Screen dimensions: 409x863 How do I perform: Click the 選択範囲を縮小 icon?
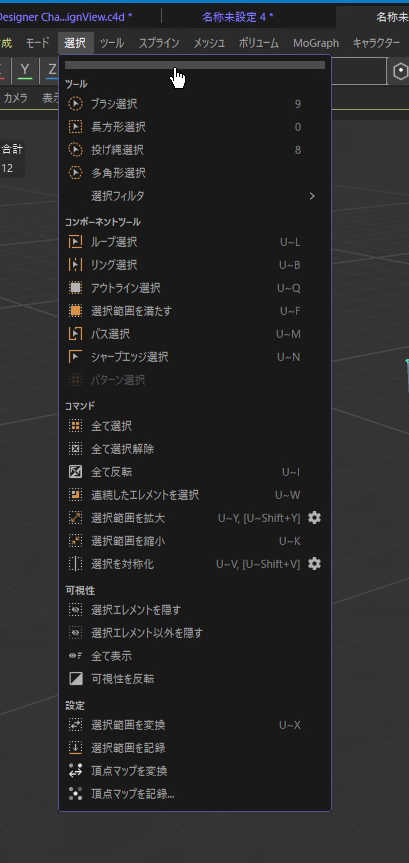point(75,541)
